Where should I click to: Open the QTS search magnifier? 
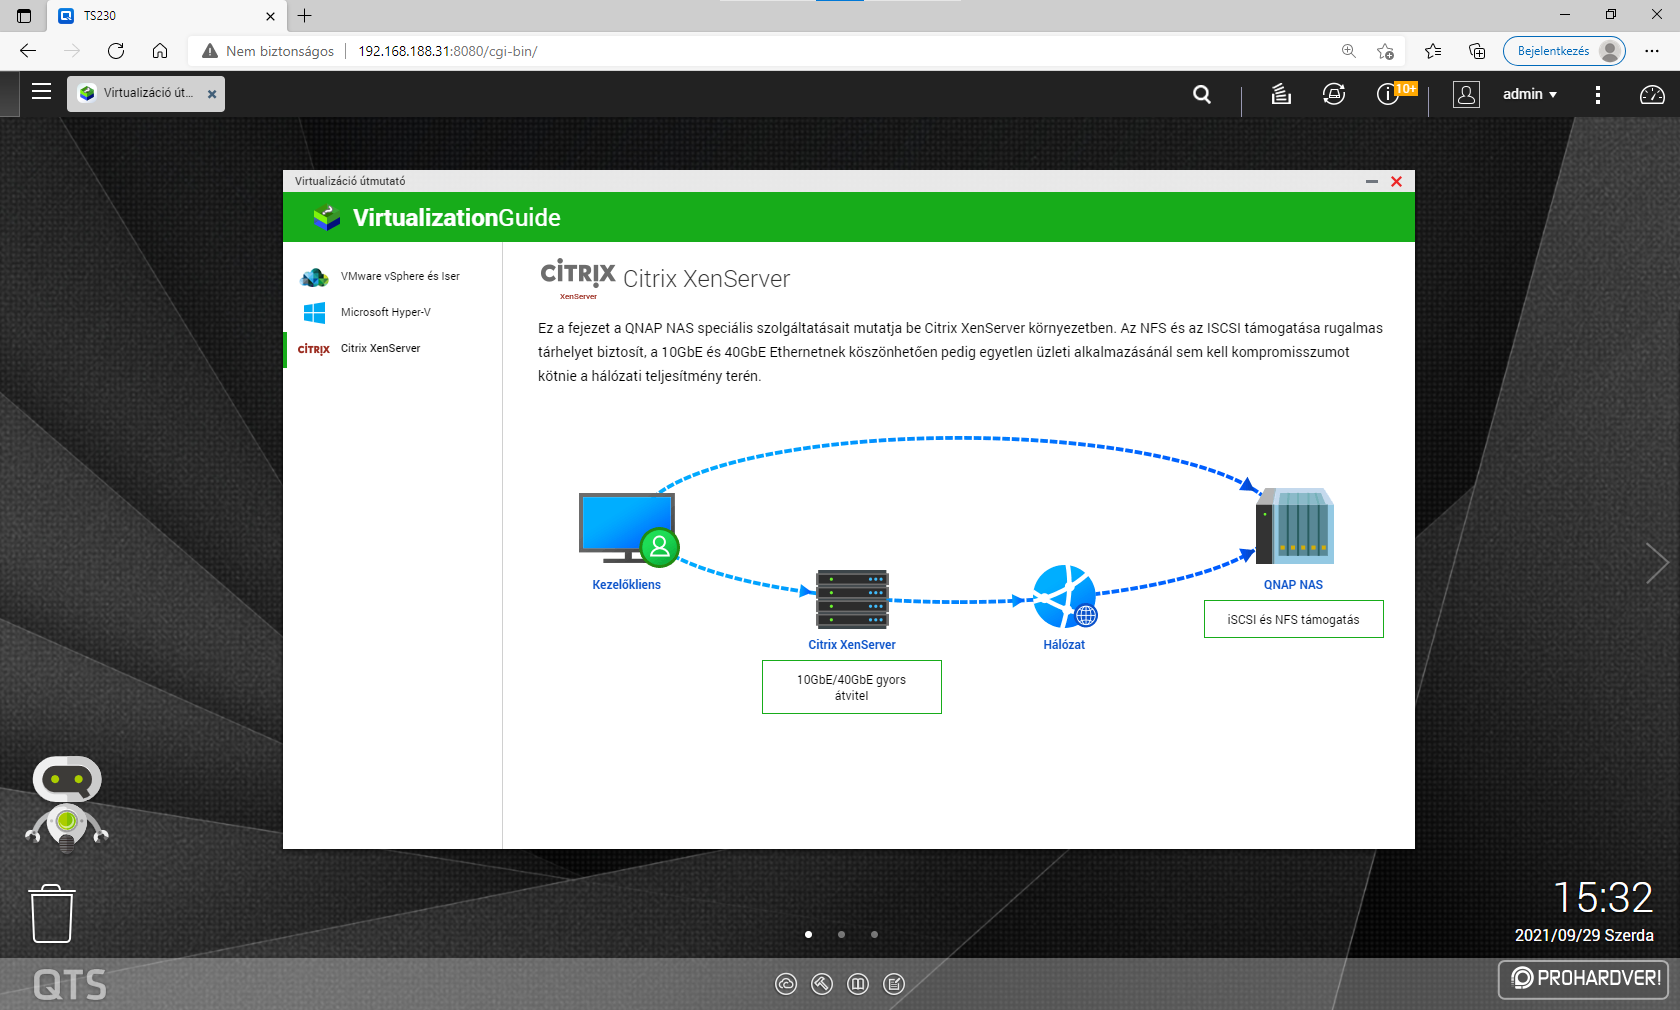tap(1202, 94)
